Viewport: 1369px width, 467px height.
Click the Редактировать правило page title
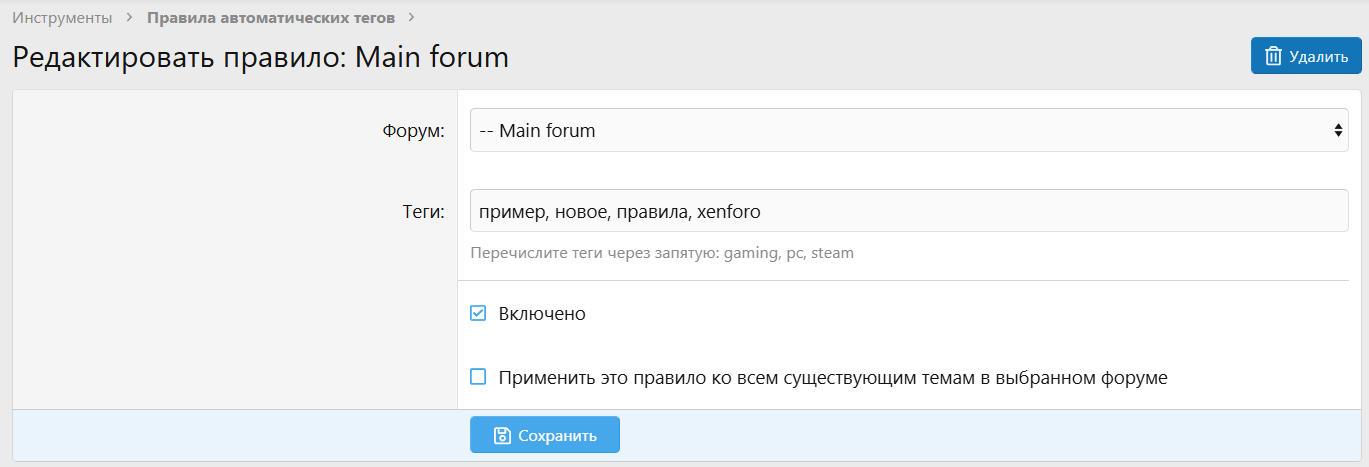pyautogui.click(x=260, y=57)
